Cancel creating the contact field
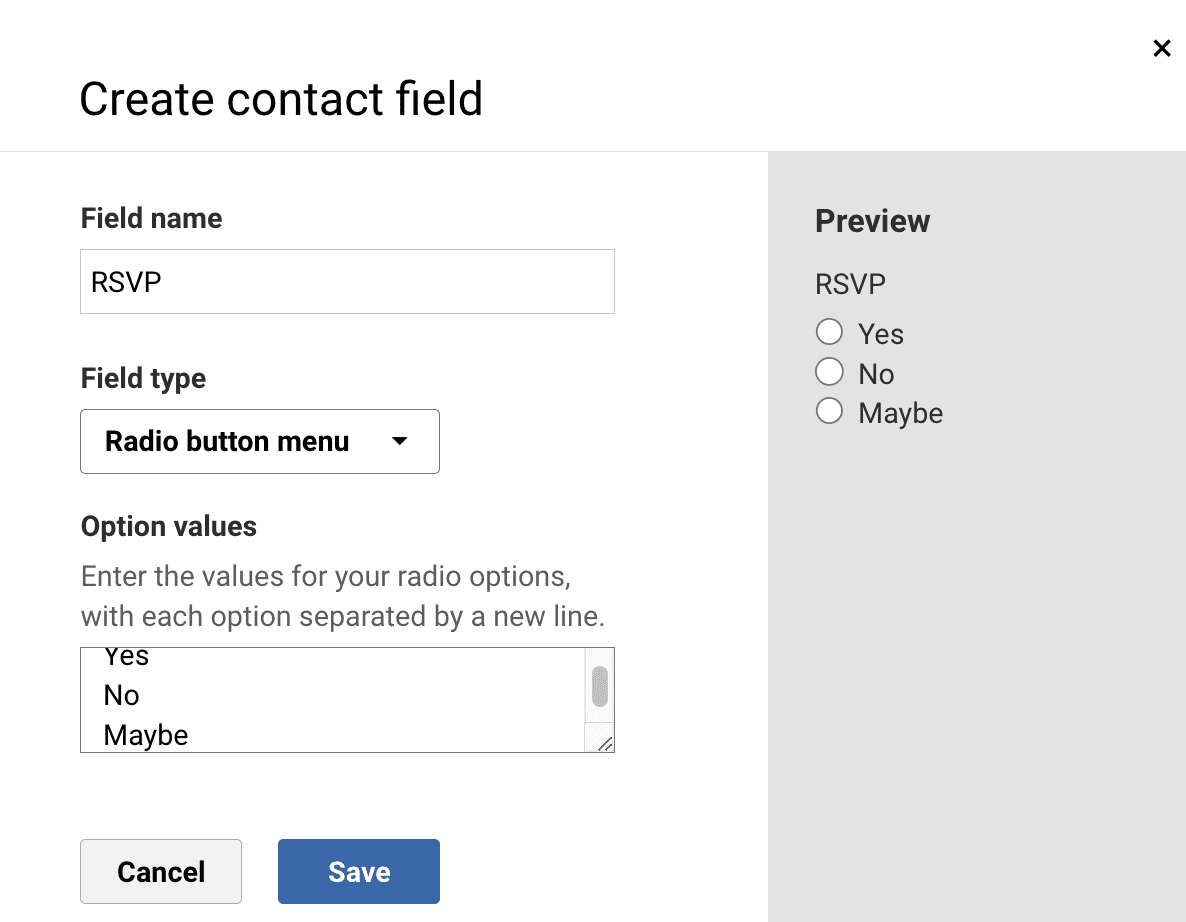This screenshot has height=922, width=1186. point(161,871)
